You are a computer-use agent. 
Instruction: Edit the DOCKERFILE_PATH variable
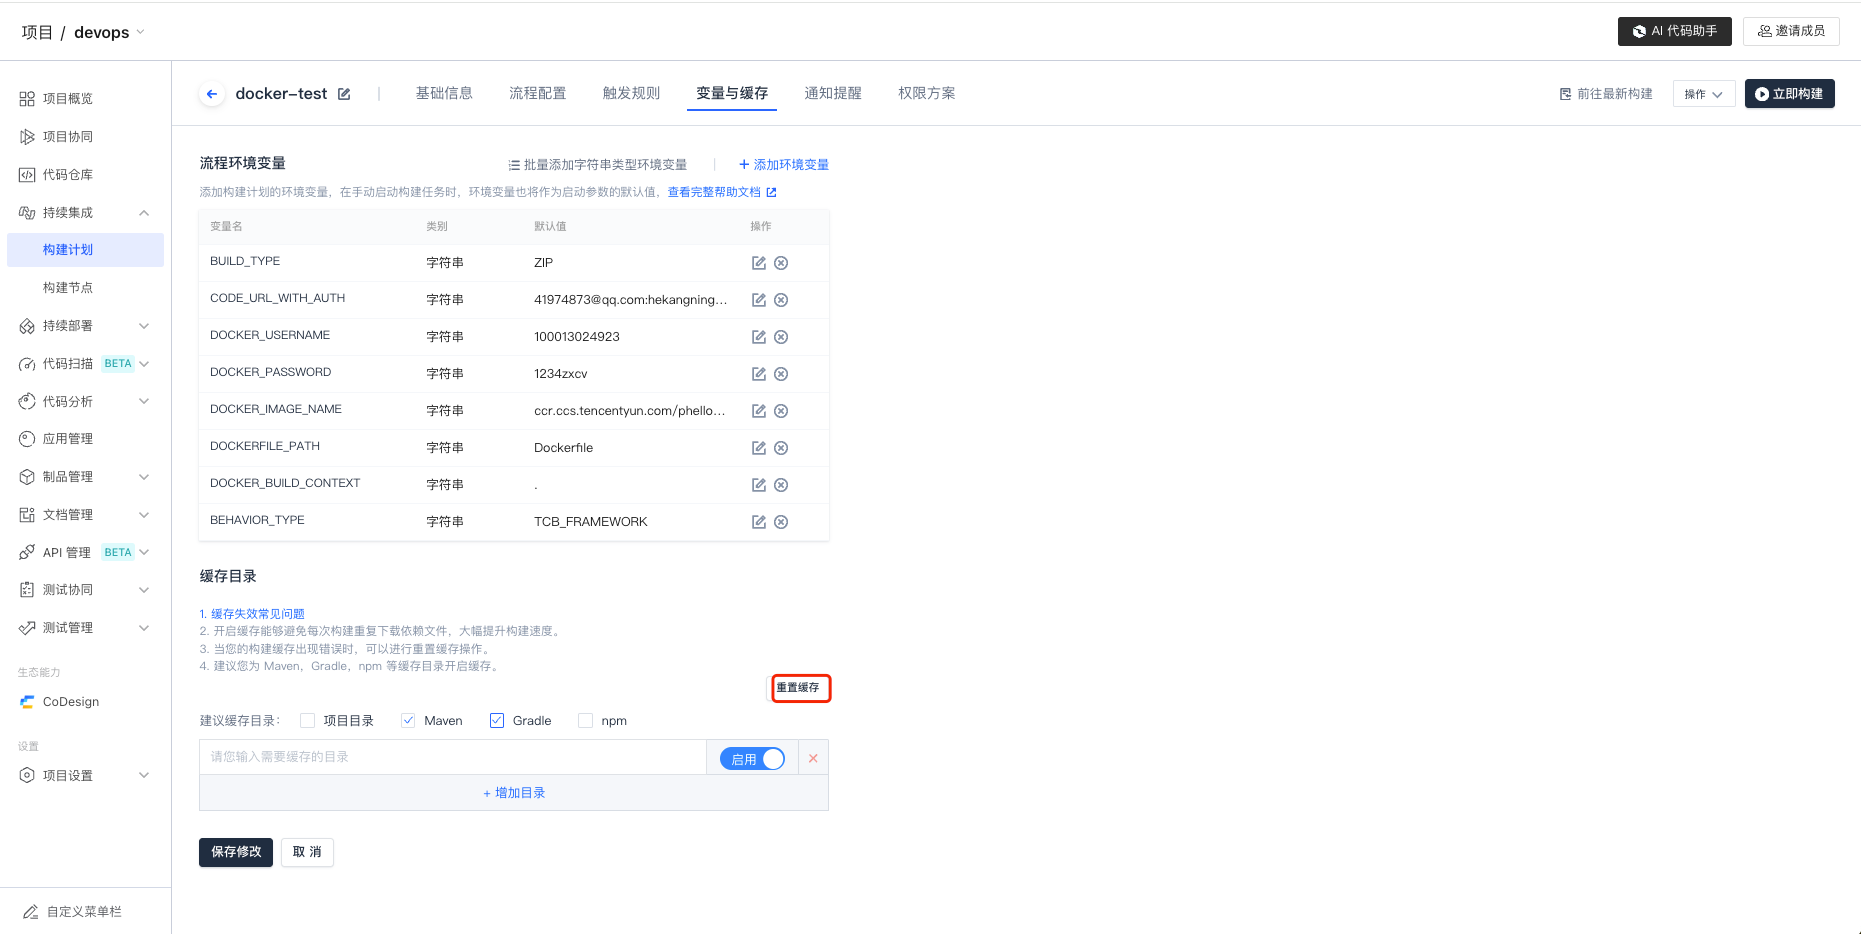pyautogui.click(x=759, y=448)
